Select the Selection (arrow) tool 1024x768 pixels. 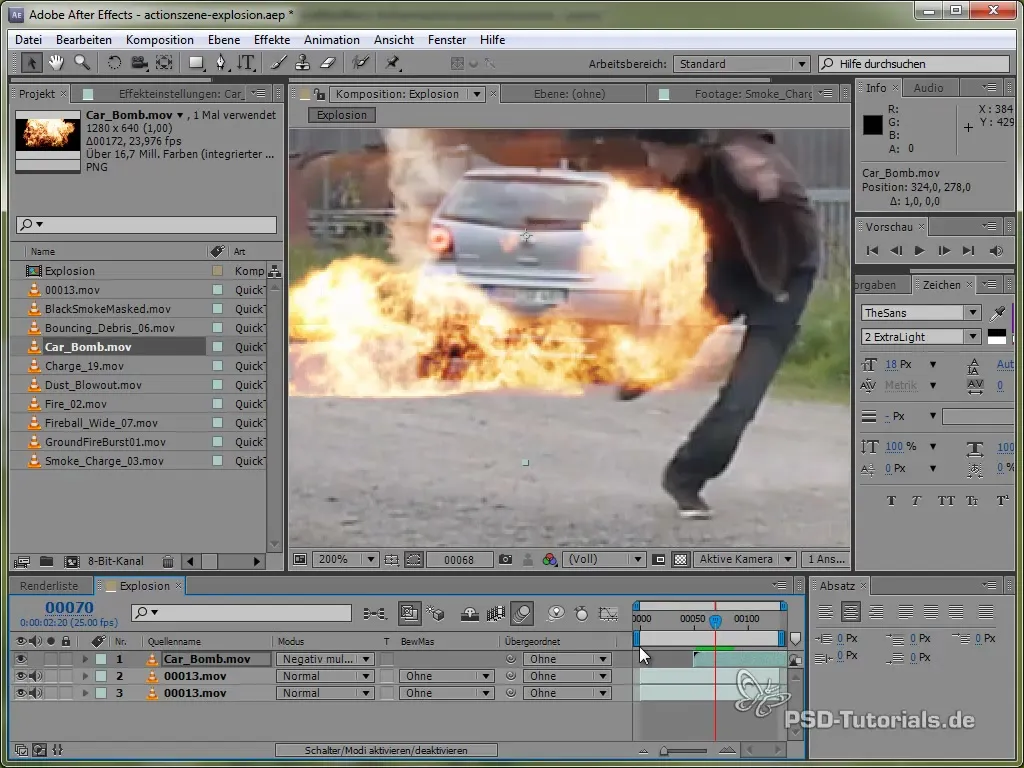coord(31,63)
